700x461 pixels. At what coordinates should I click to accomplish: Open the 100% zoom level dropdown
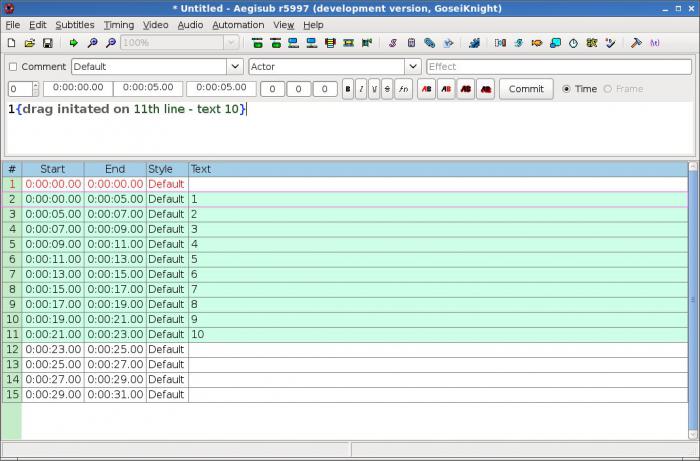(x=231, y=43)
